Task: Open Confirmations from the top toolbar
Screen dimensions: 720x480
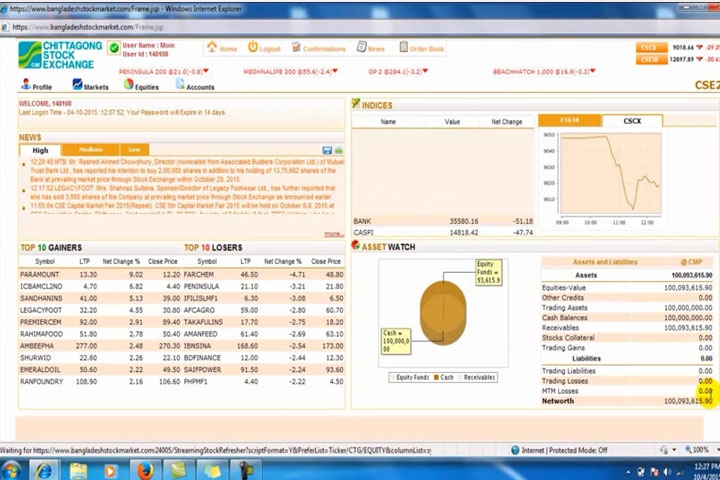Action: (316, 48)
